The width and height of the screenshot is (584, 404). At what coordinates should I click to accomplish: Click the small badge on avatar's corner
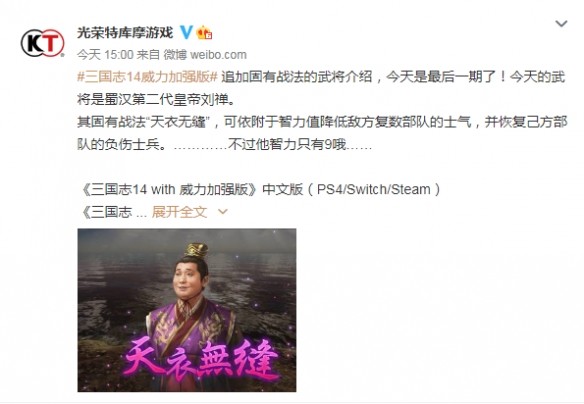click(62, 55)
